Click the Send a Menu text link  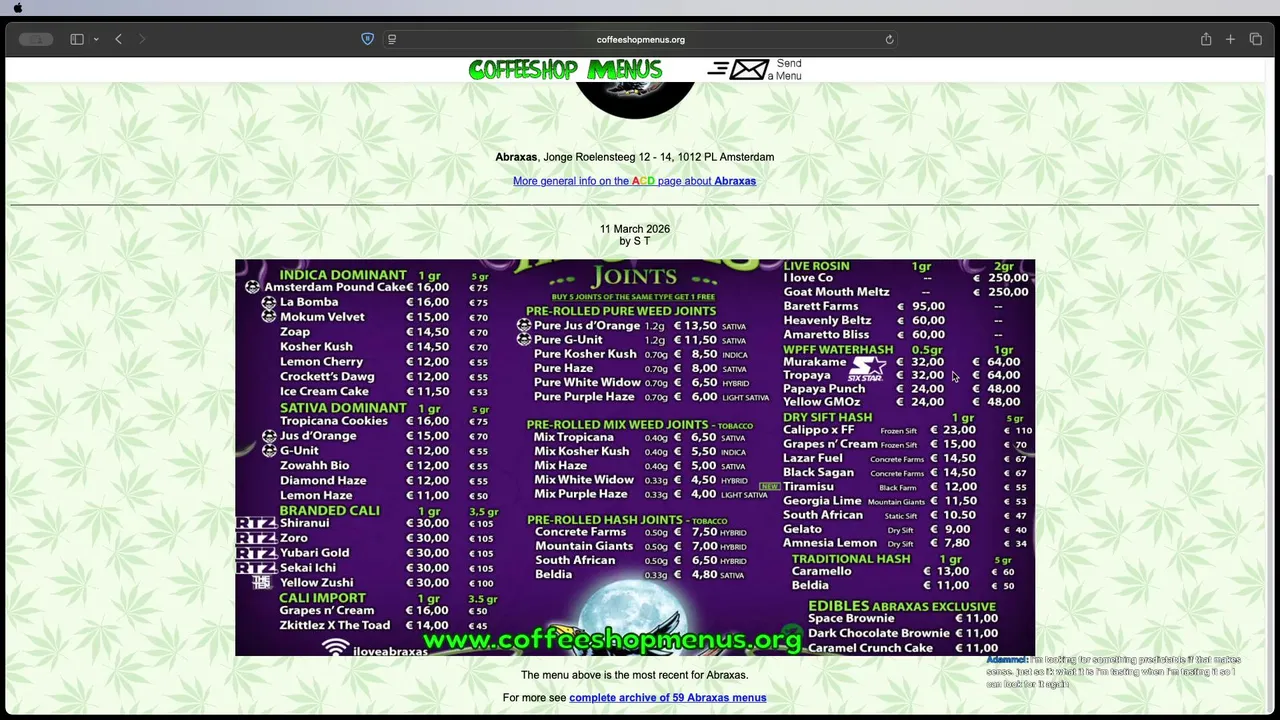click(x=786, y=69)
